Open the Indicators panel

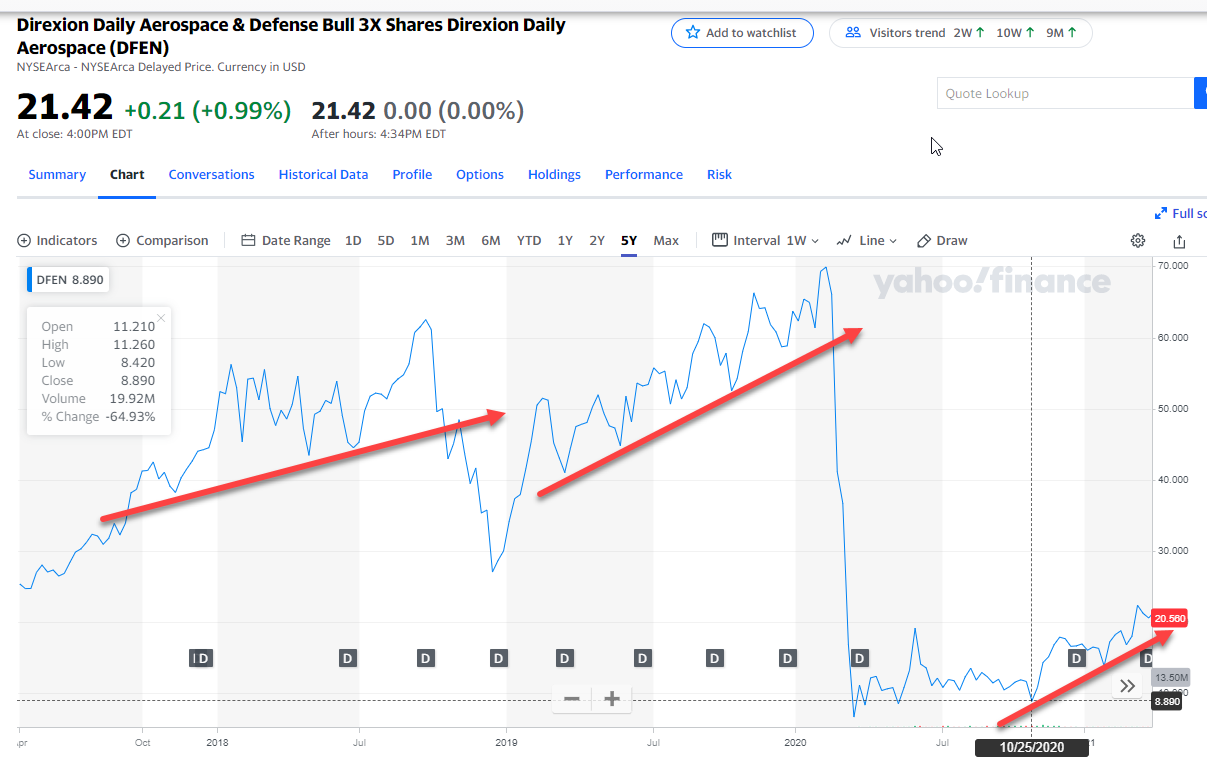point(58,240)
